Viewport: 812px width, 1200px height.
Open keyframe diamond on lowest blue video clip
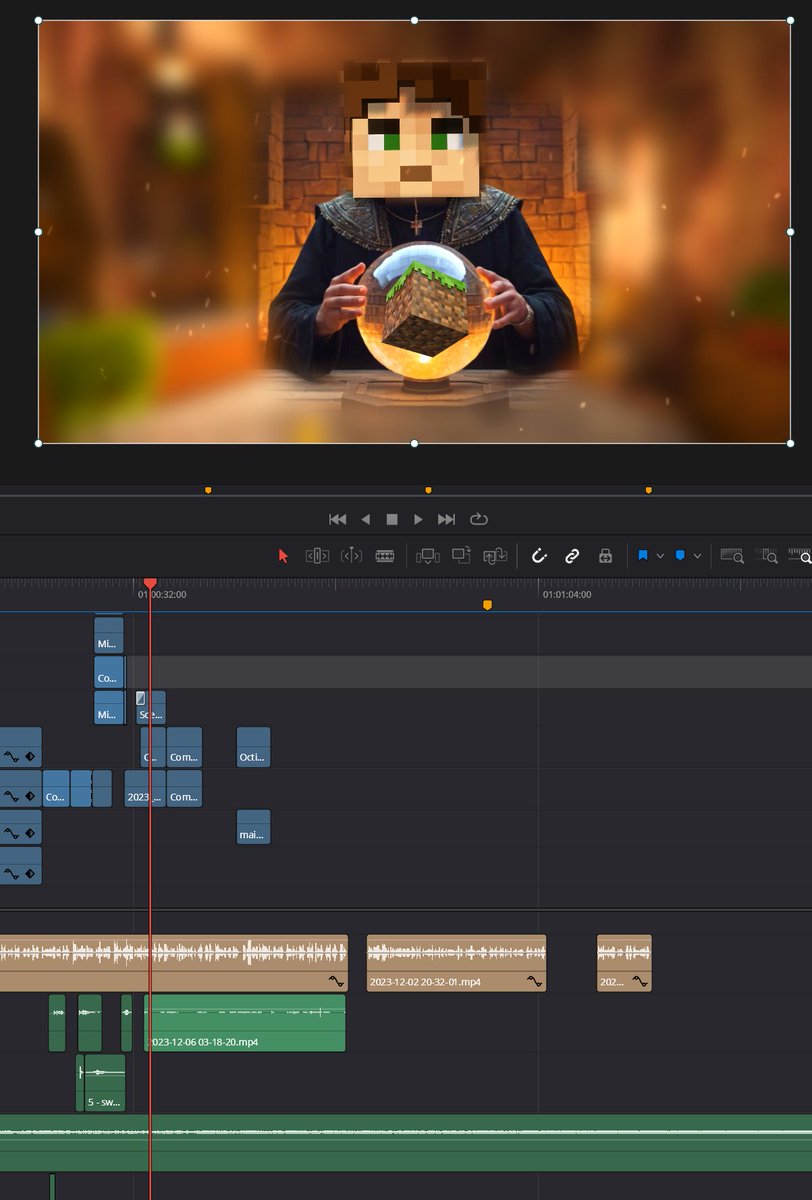(x=31, y=874)
